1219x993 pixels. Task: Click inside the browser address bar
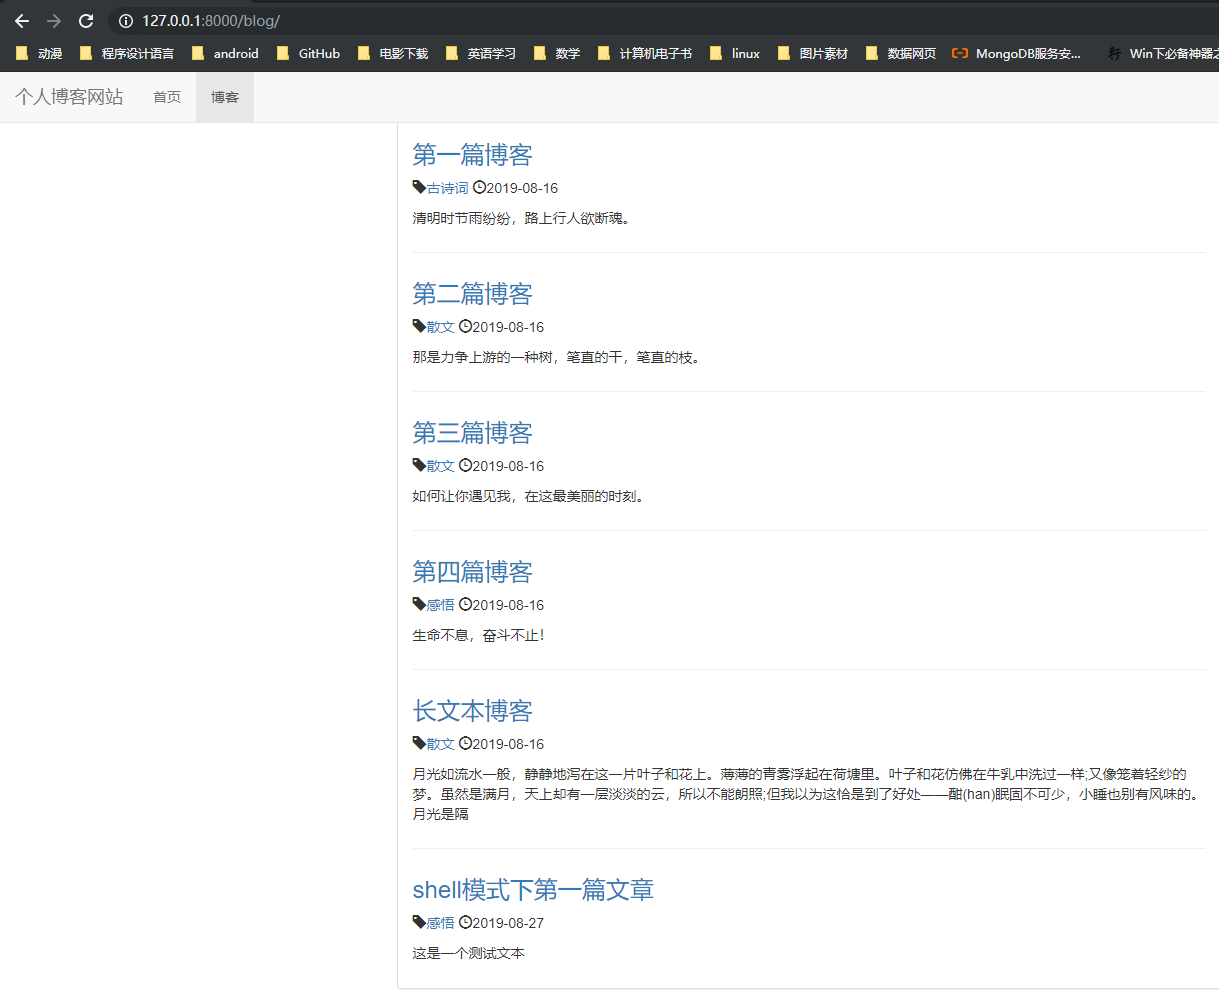click(300, 19)
